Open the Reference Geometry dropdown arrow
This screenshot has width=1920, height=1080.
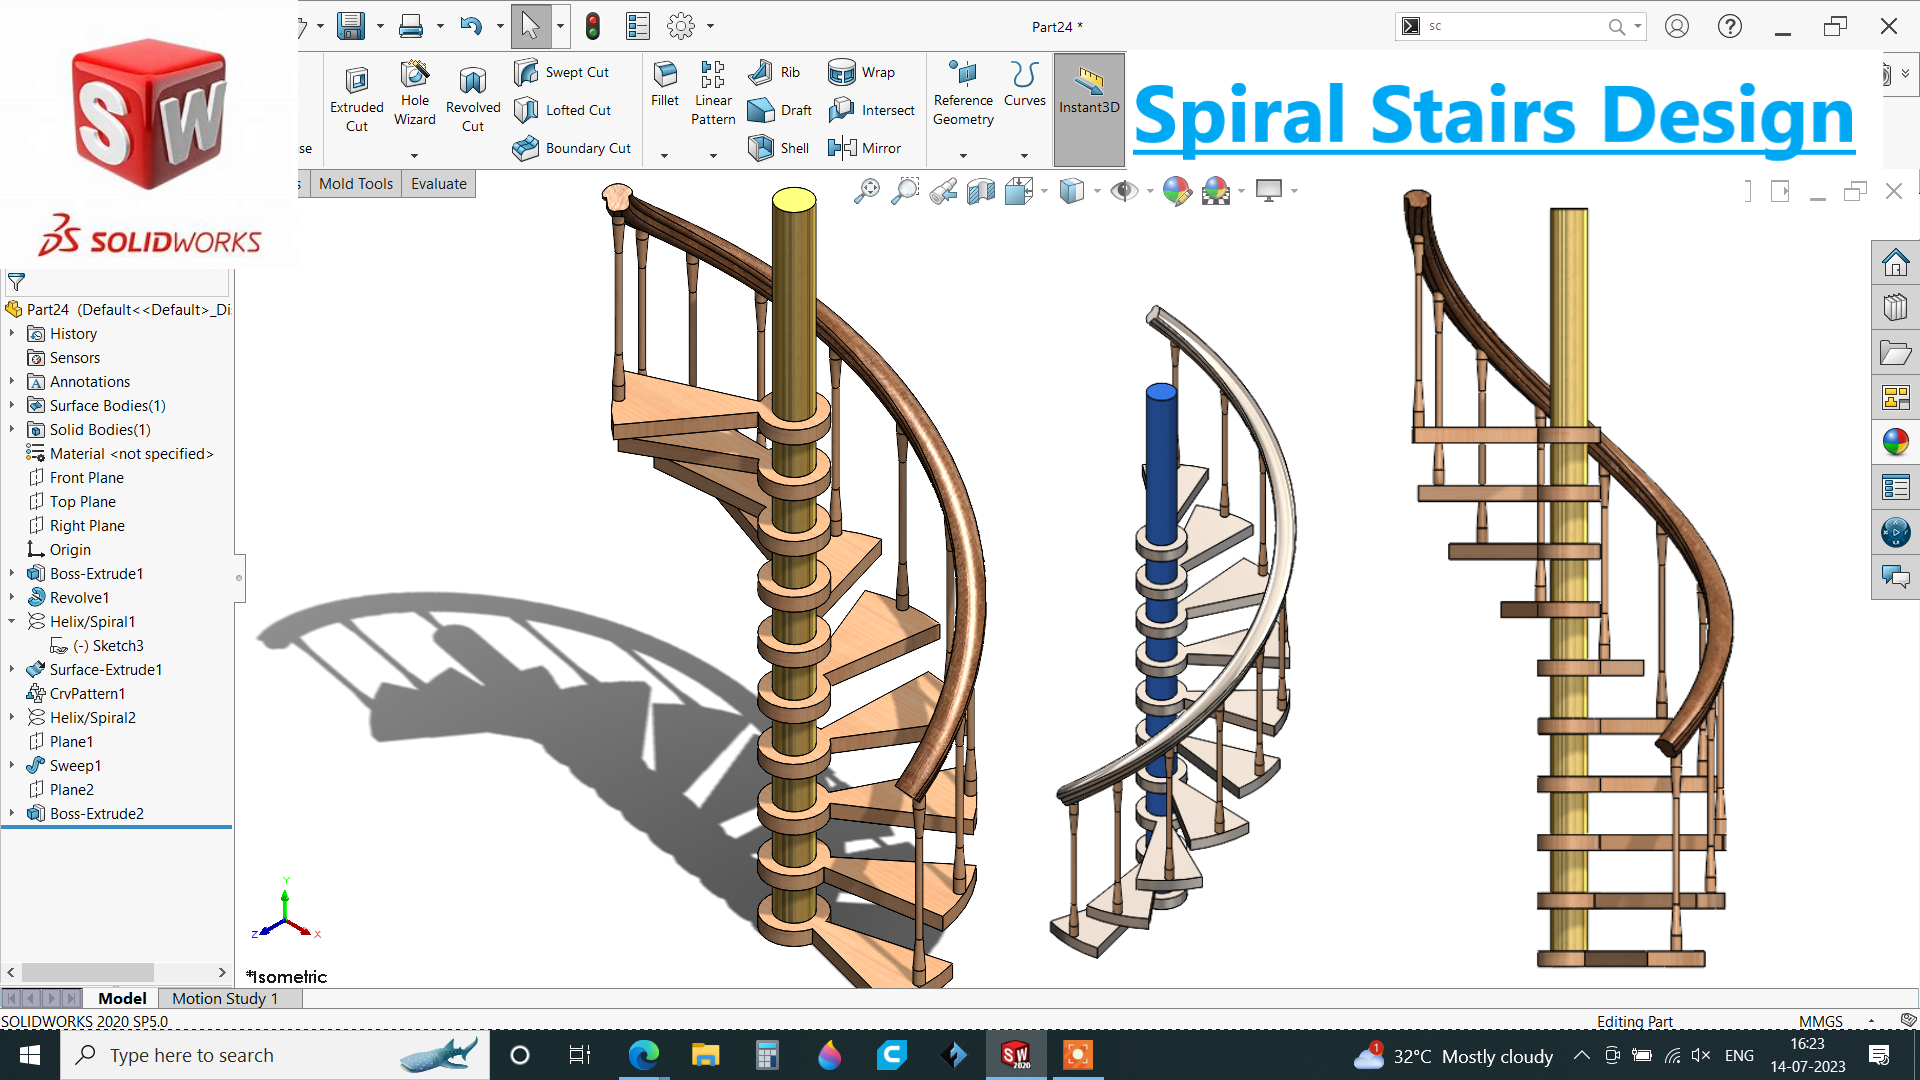963,155
